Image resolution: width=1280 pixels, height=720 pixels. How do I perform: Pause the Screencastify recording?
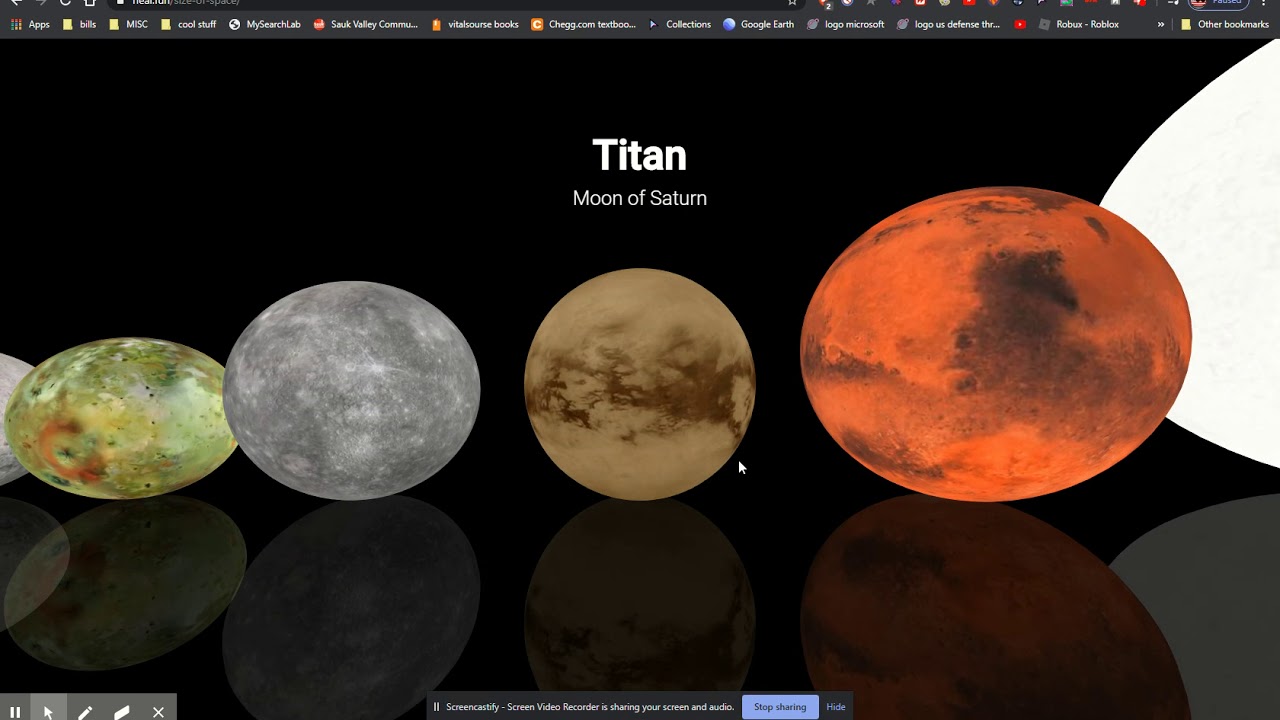pyautogui.click(x=15, y=712)
